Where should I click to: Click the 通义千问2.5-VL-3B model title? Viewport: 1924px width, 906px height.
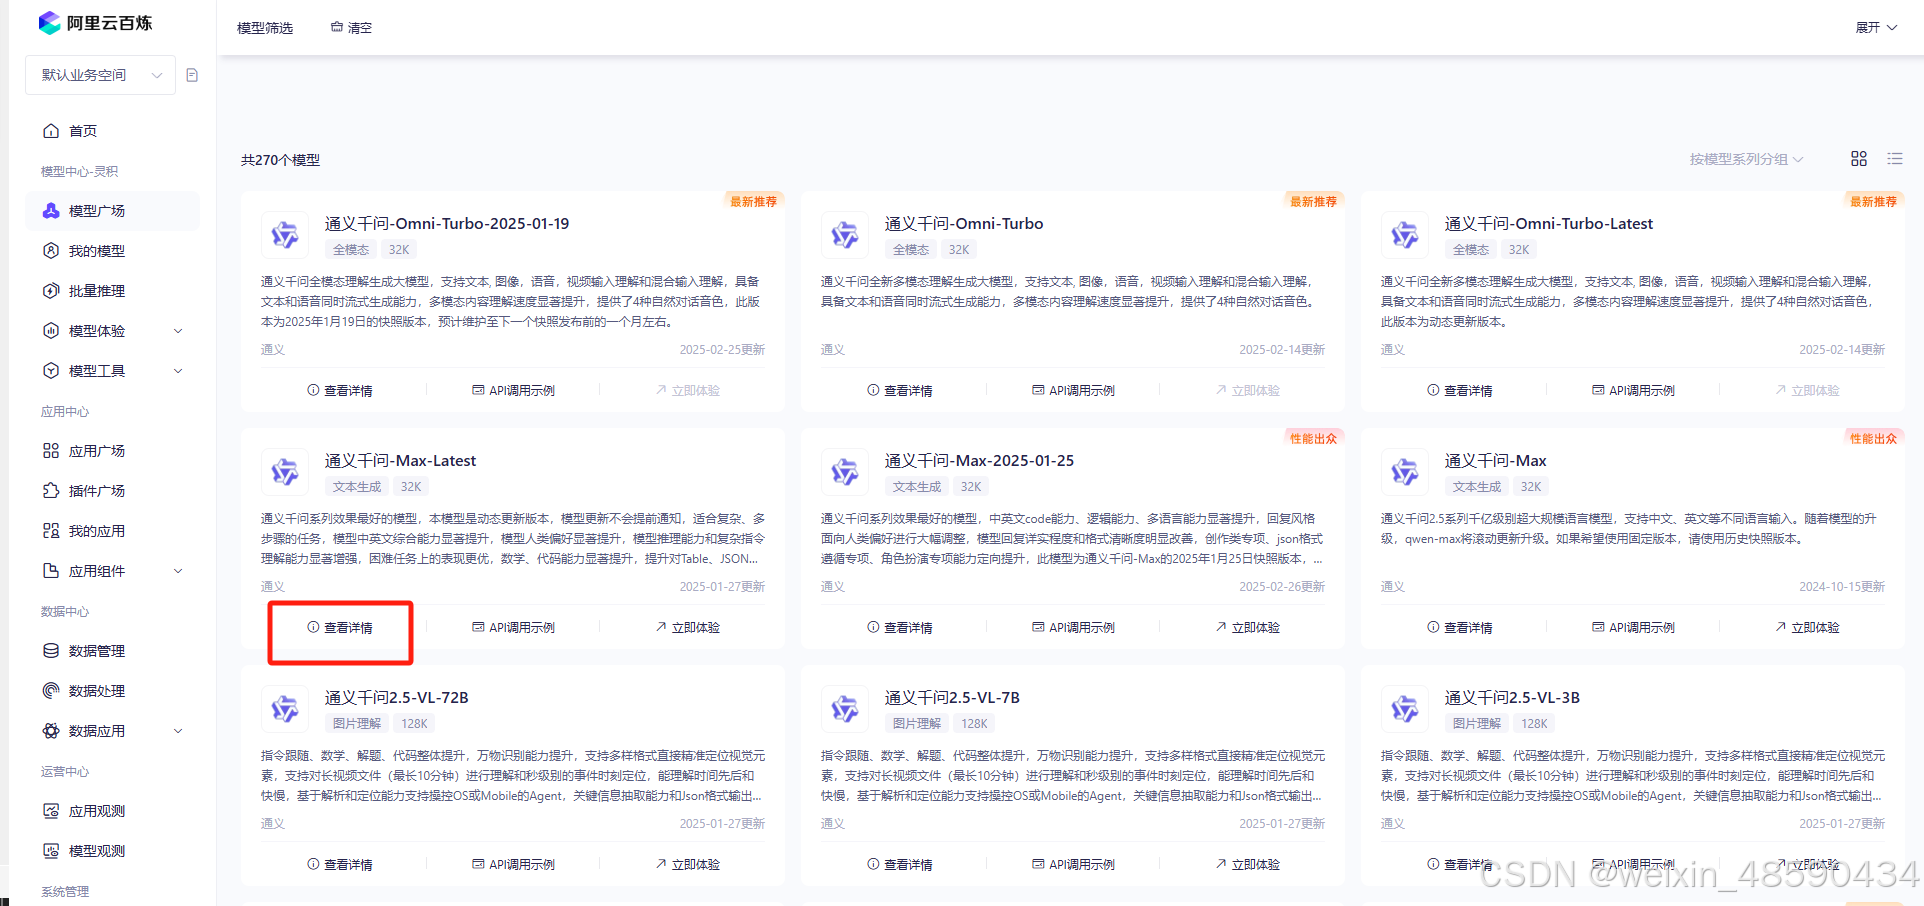[1512, 698]
